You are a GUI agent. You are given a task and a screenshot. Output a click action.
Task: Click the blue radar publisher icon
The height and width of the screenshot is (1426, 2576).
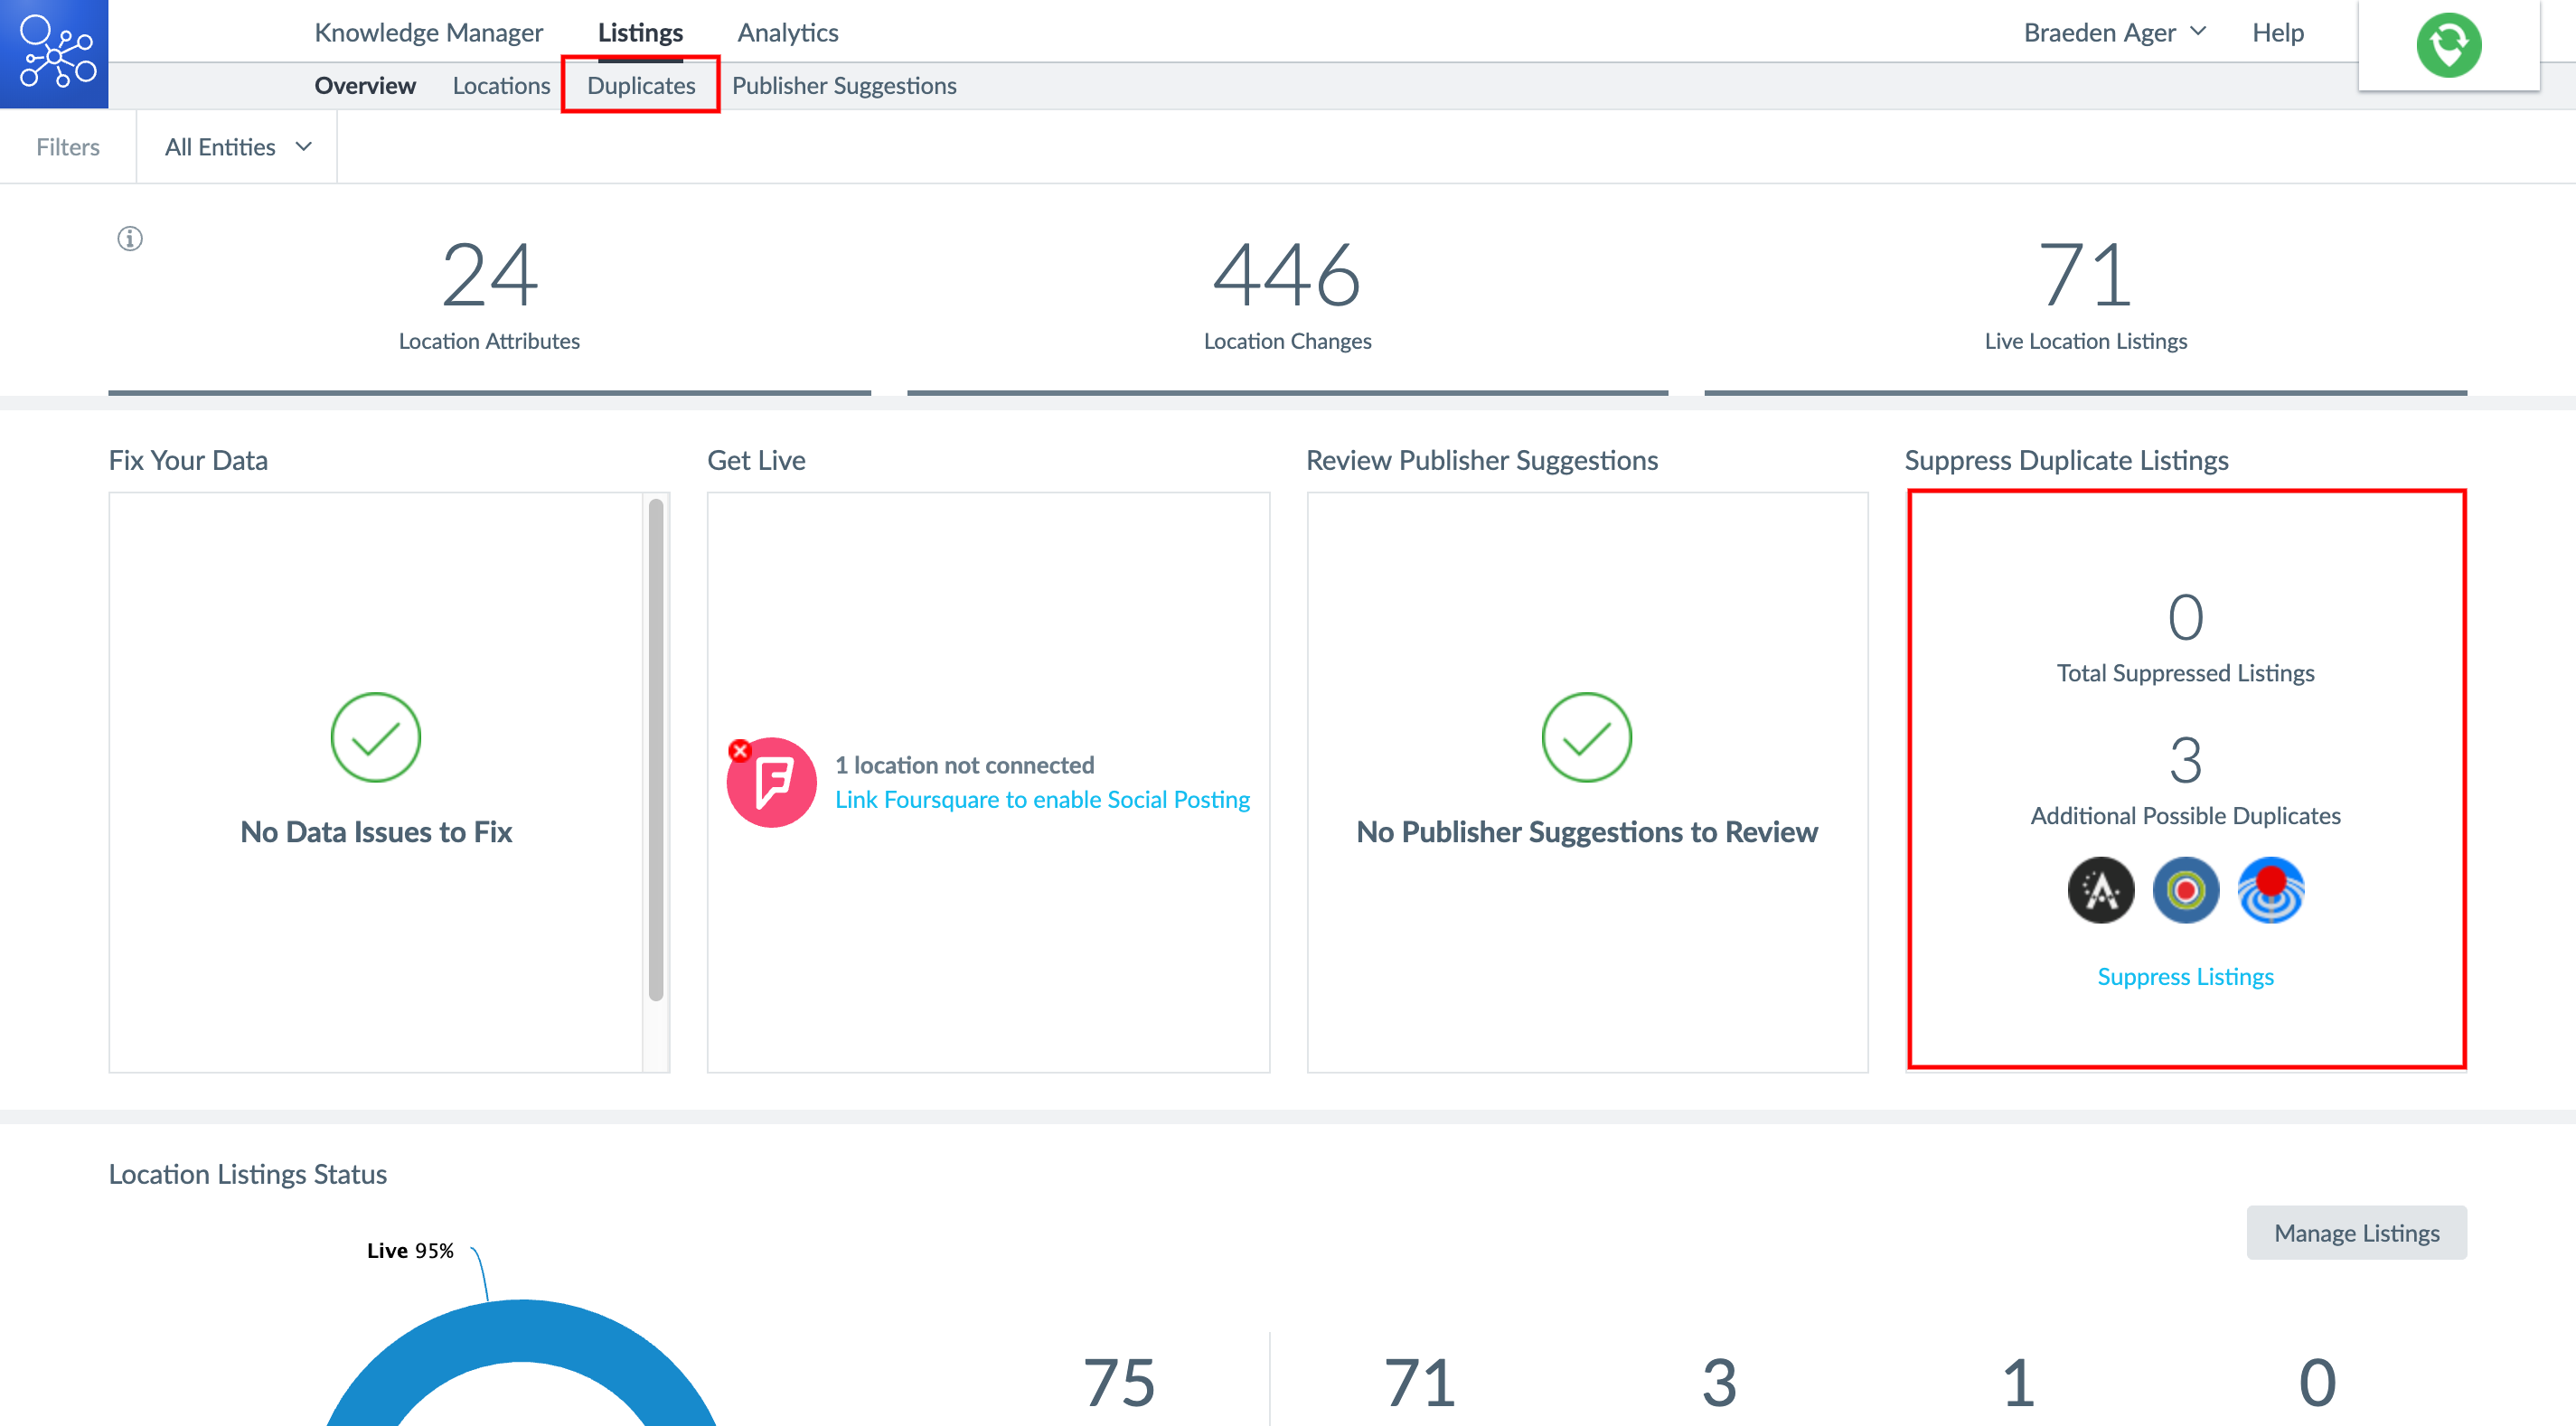click(x=2270, y=890)
